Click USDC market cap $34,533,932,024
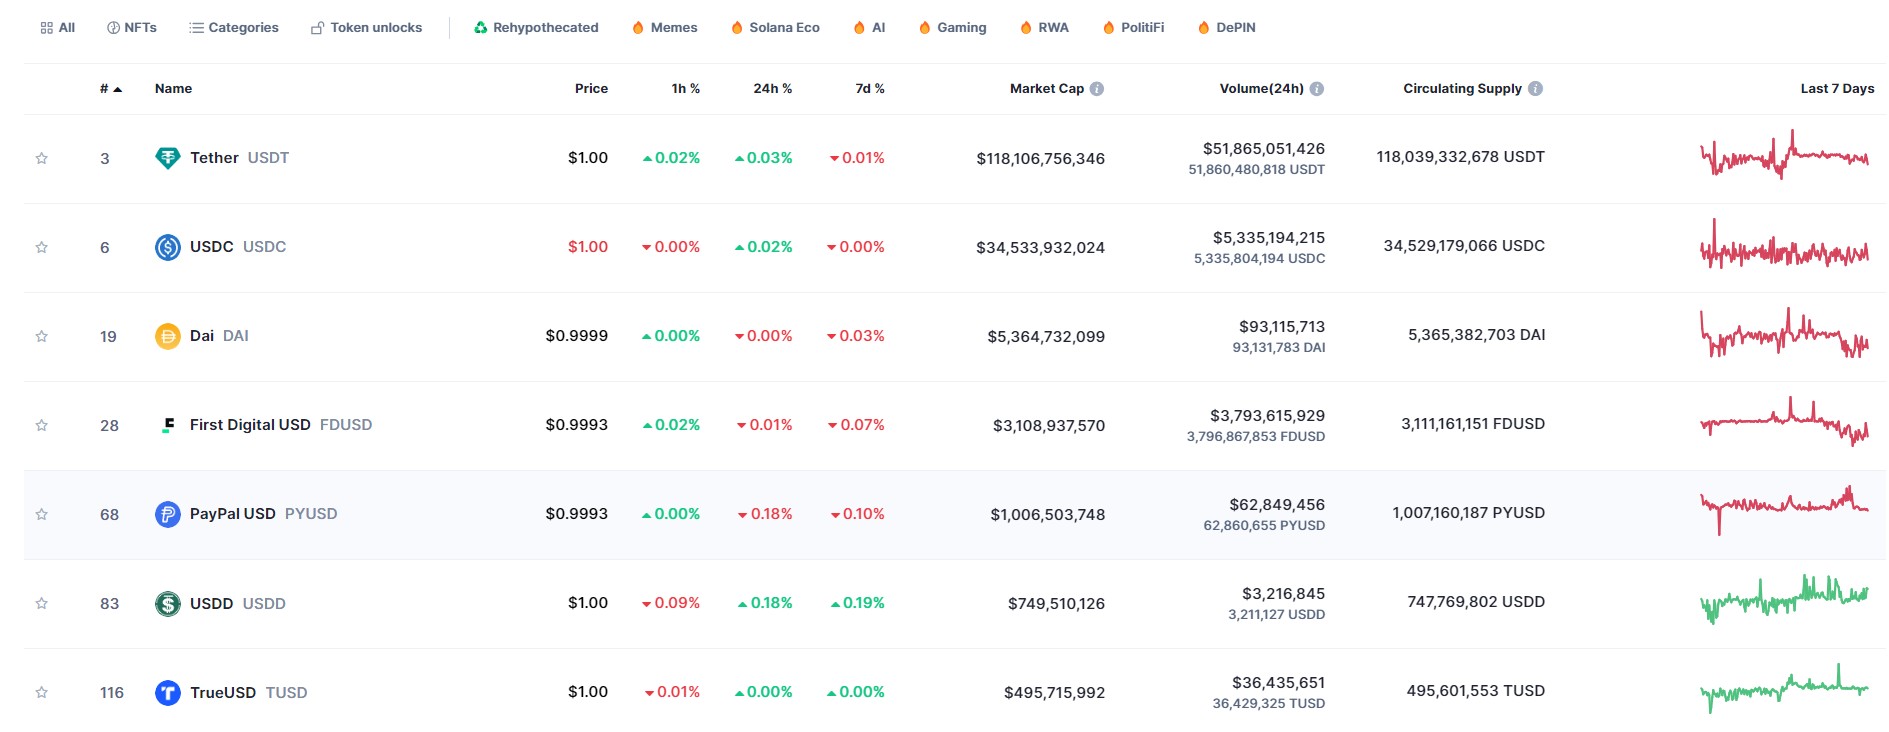The image size is (1889, 732). (x=1041, y=248)
